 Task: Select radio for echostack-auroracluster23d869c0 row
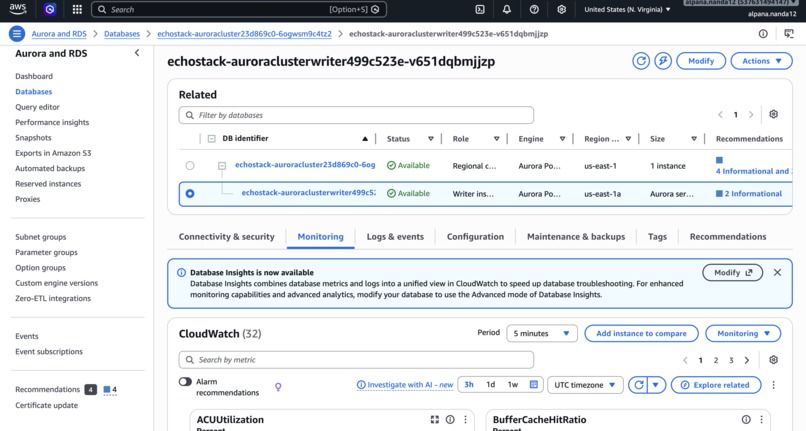coord(190,166)
